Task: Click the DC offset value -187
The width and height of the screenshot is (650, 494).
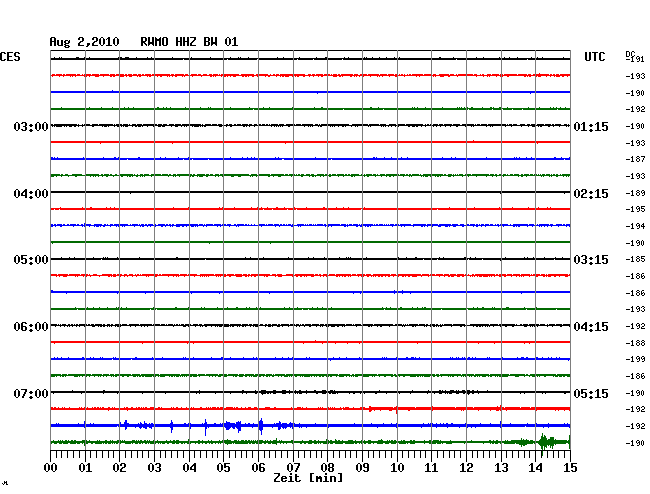Action: pyautogui.click(x=635, y=159)
